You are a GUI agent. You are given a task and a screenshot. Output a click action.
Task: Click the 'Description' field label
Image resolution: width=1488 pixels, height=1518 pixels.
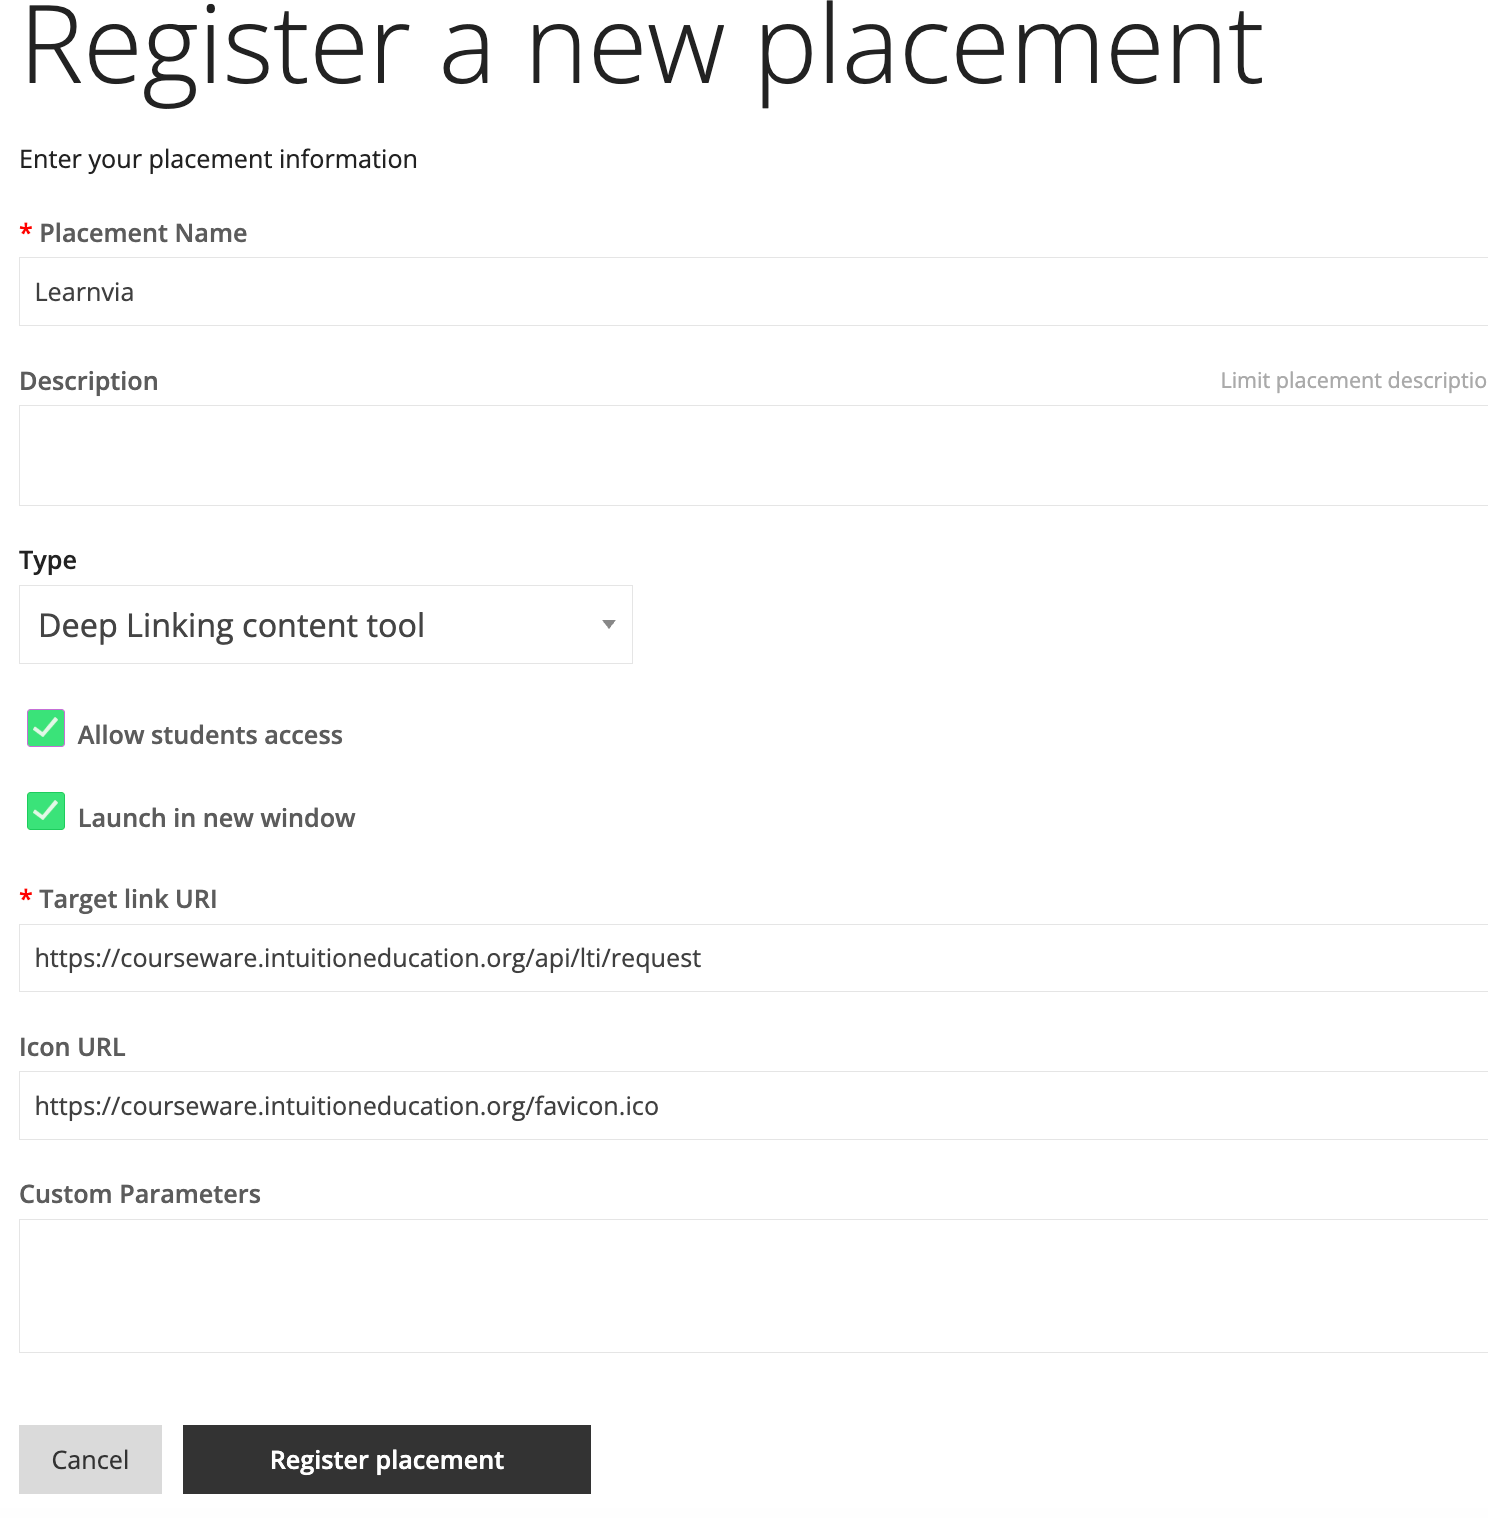click(x=89, y=381)
